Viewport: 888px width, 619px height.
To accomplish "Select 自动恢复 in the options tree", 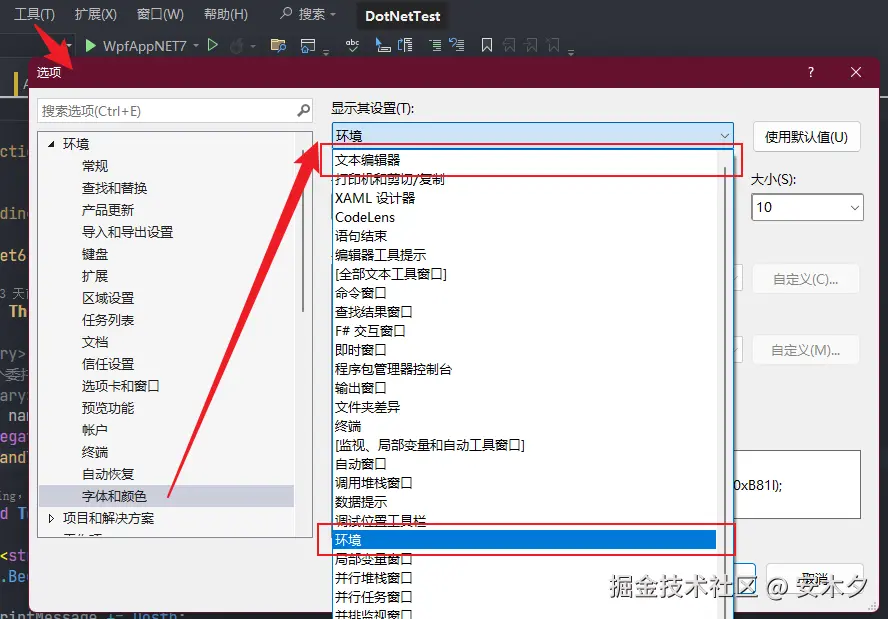I will [x=108, y=474].
